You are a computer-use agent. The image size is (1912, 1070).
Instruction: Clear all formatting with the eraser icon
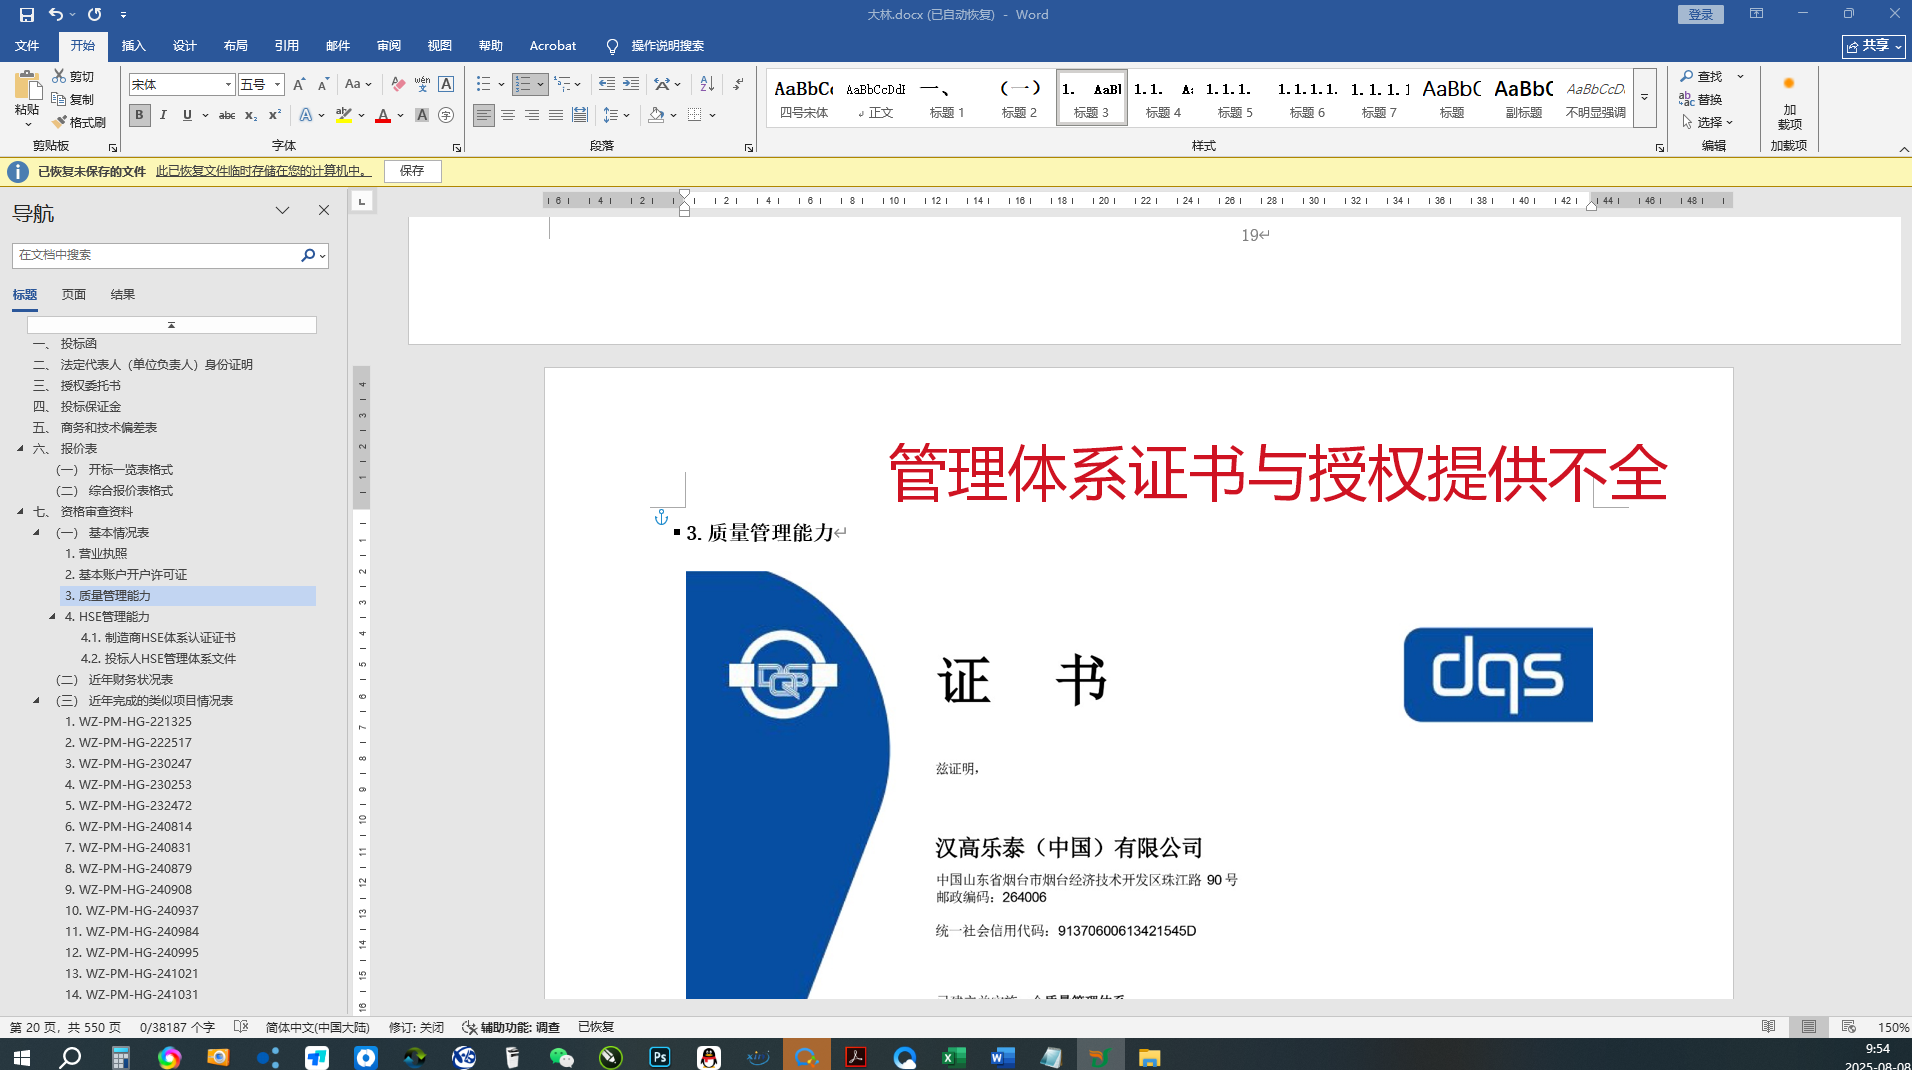click(x=398, y=85)
